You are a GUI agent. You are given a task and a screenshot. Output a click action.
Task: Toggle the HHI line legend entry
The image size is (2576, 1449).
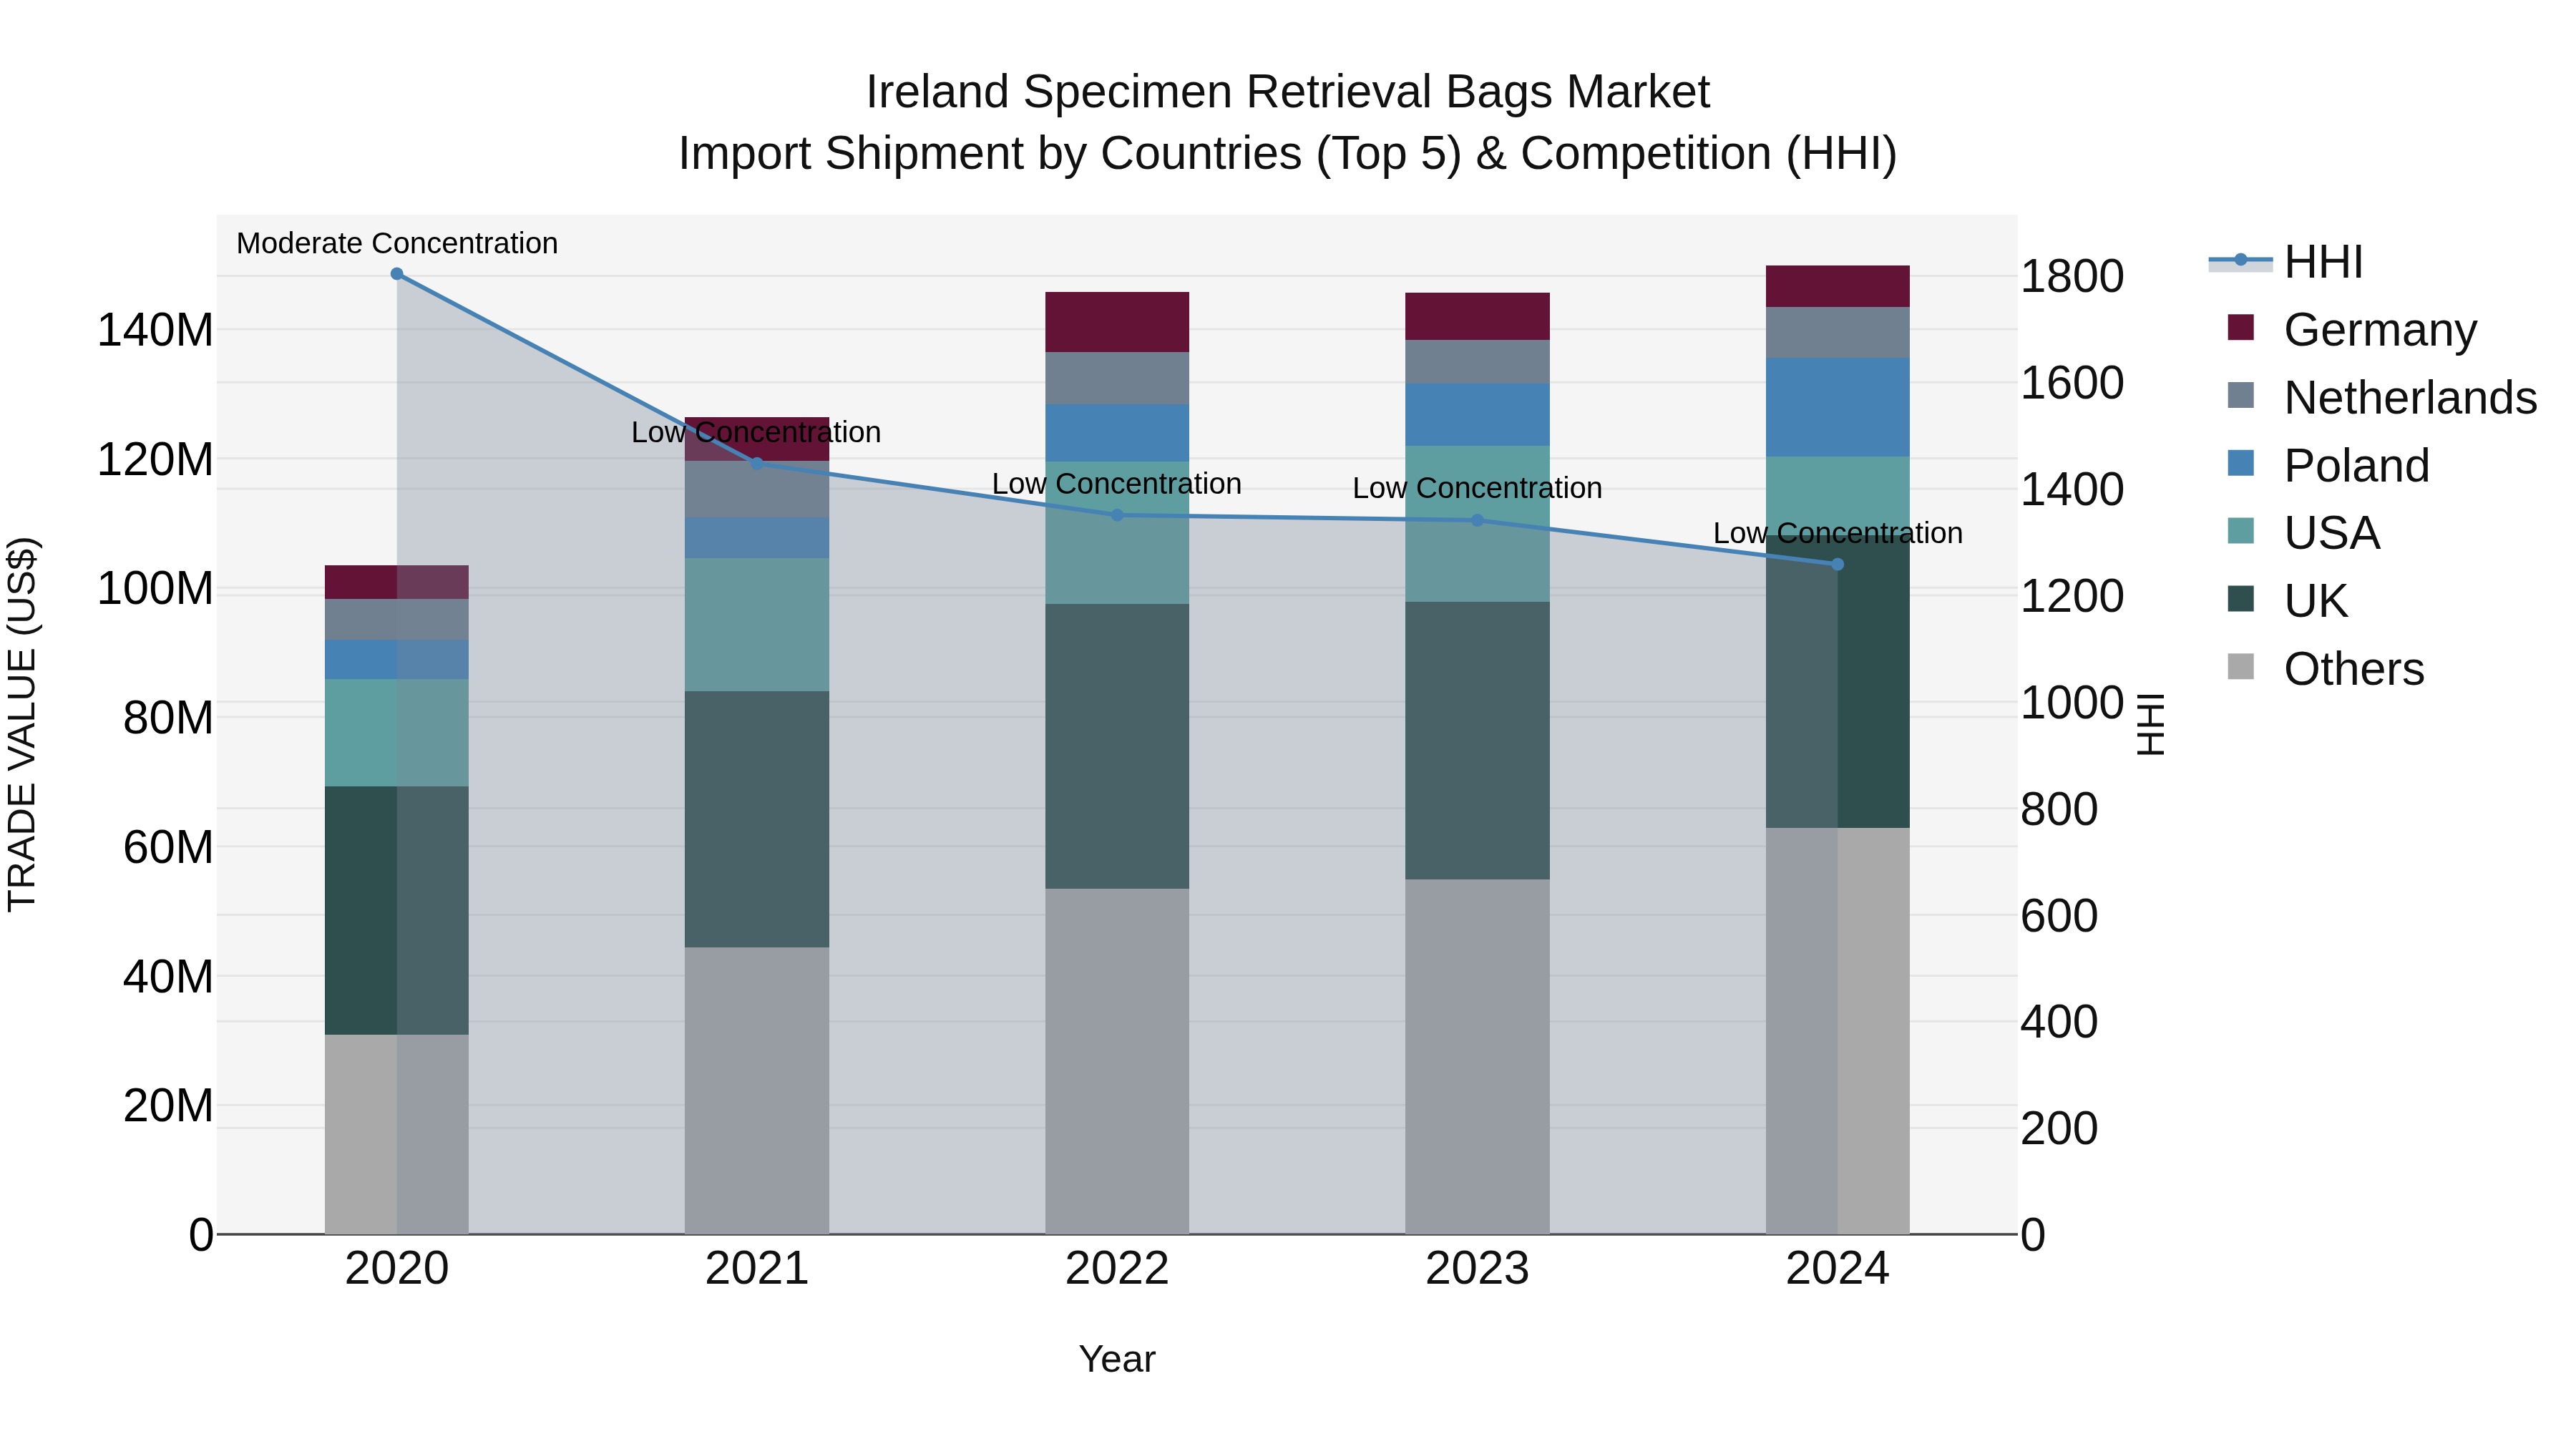pyautogui.click(x=2286, y=261)
